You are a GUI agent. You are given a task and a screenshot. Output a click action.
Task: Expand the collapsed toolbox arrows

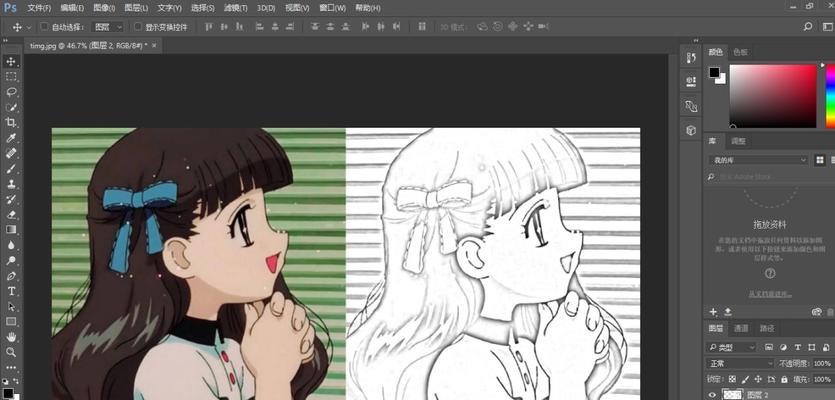[5, 40]
